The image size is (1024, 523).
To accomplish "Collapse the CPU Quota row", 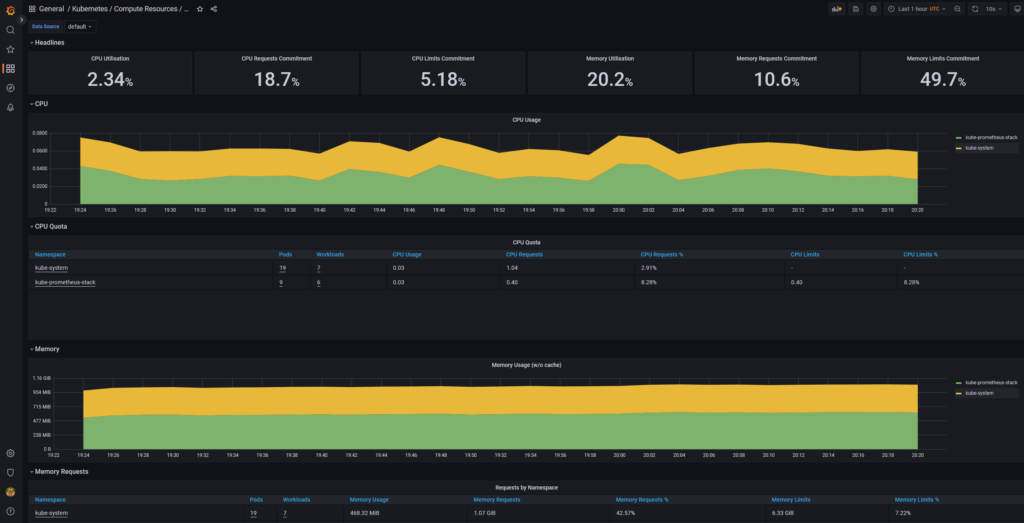I will (x=48, y=227).
